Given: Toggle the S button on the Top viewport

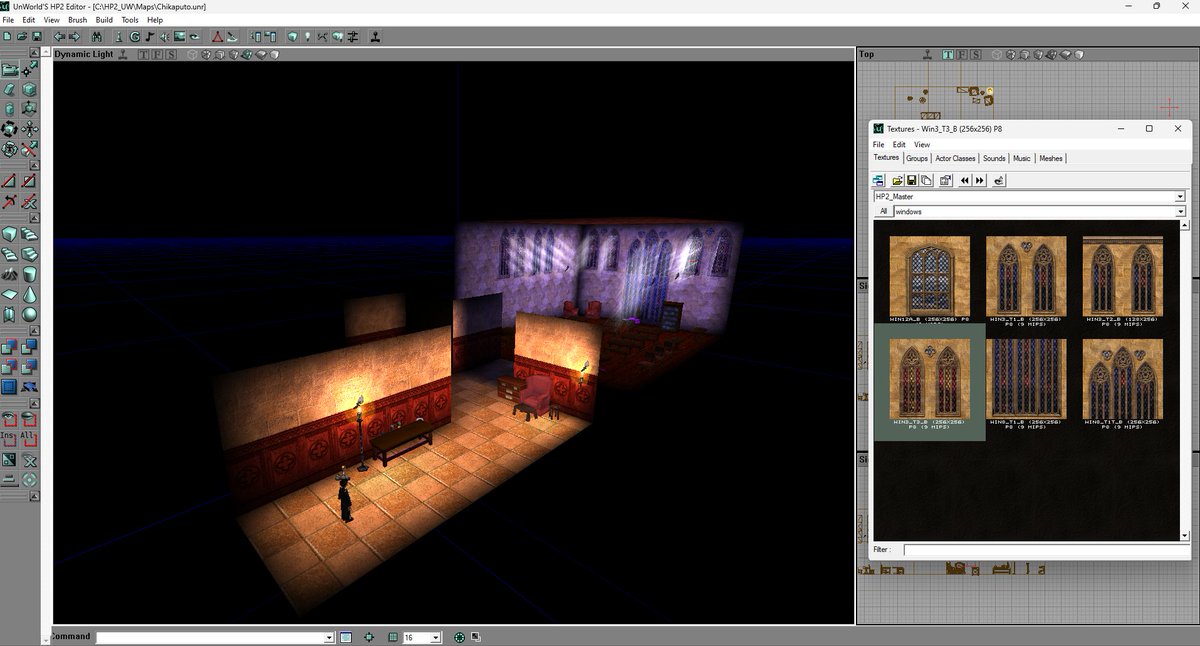Looking at the screenshot, I should coord(977,55).
